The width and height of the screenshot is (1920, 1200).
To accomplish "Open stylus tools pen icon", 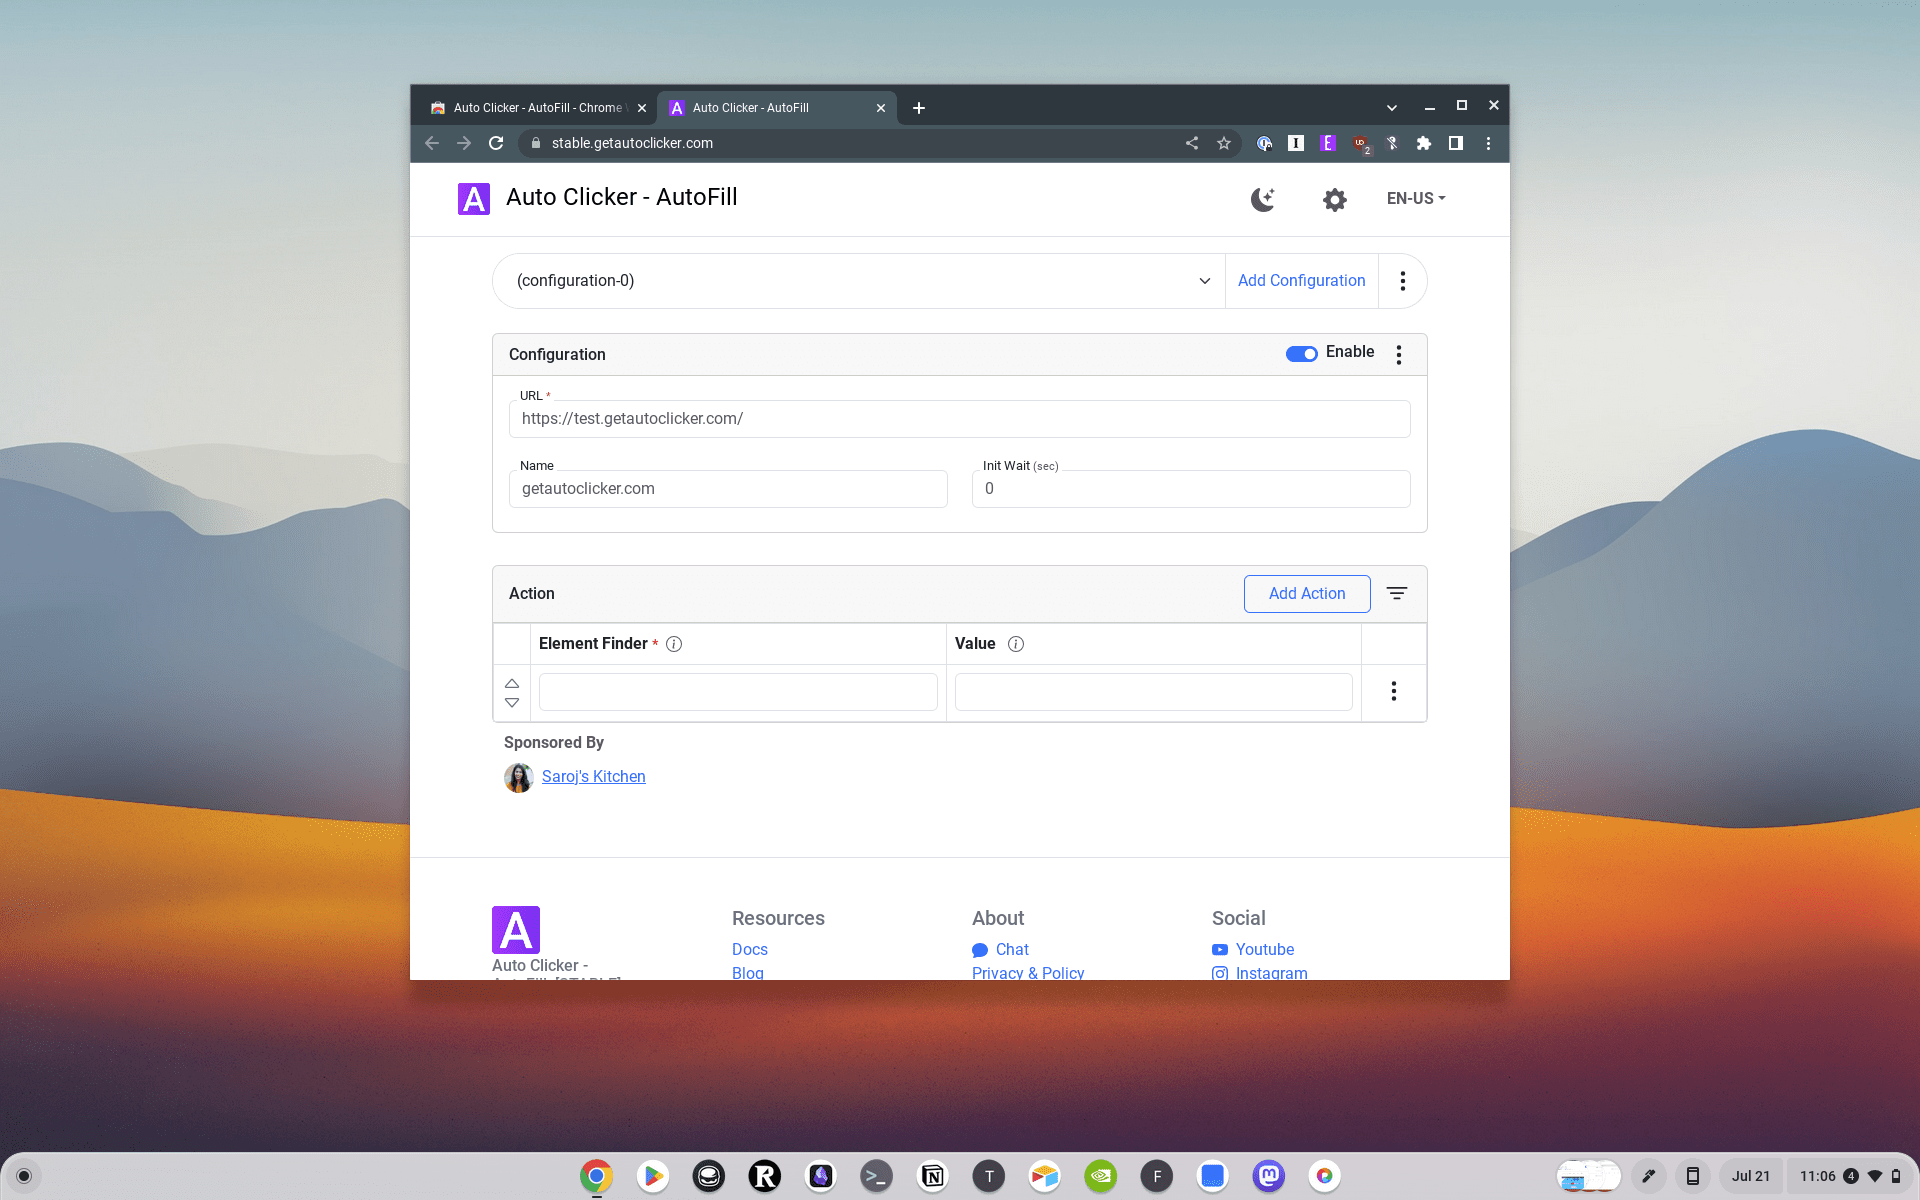I will pyautogui.click(x=1648, y=1176).
